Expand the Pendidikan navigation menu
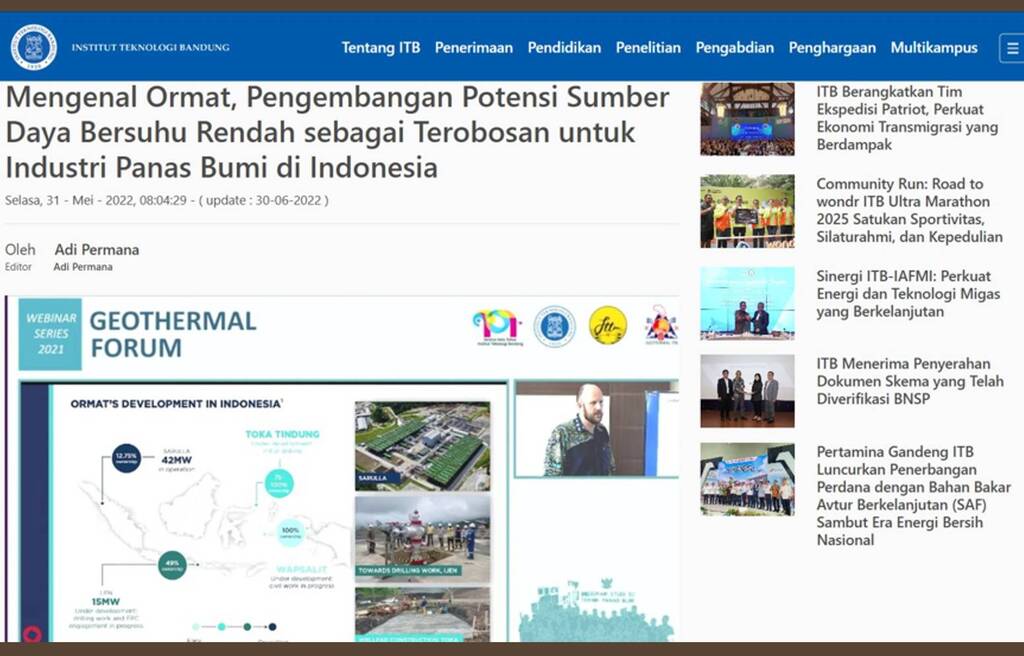The height and width of the screenshot is (656, 1024). [x=564, y=47]
